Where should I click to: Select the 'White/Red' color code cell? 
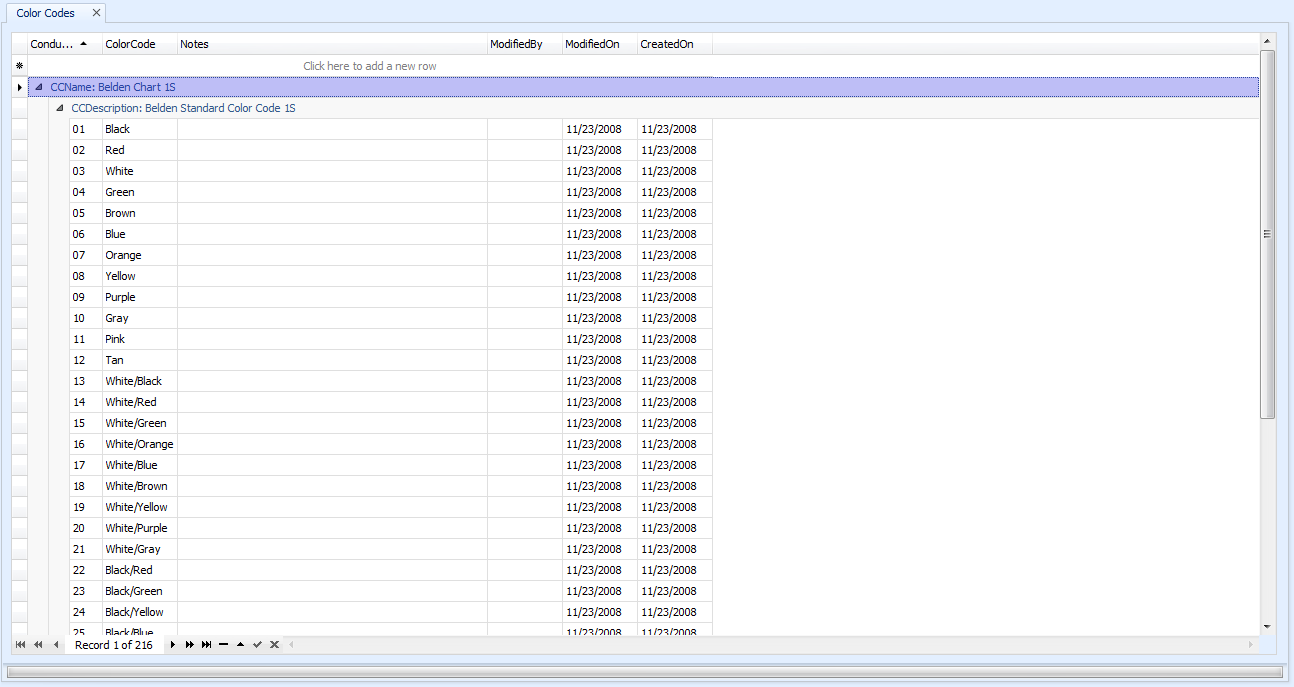pos(139,402)
